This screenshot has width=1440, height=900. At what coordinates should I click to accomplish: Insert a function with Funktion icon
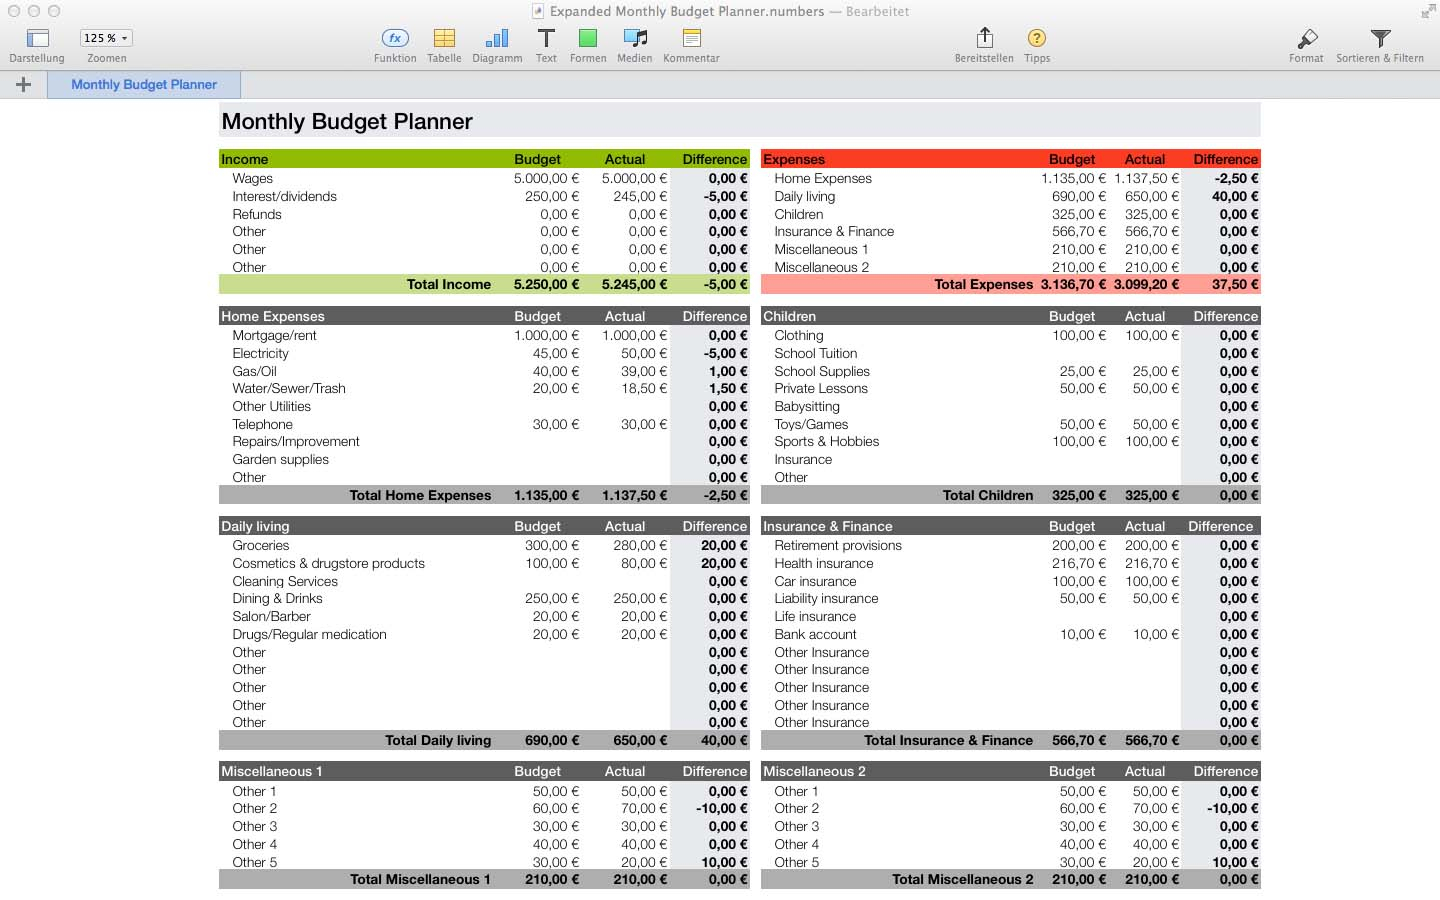tap(395, 39)
